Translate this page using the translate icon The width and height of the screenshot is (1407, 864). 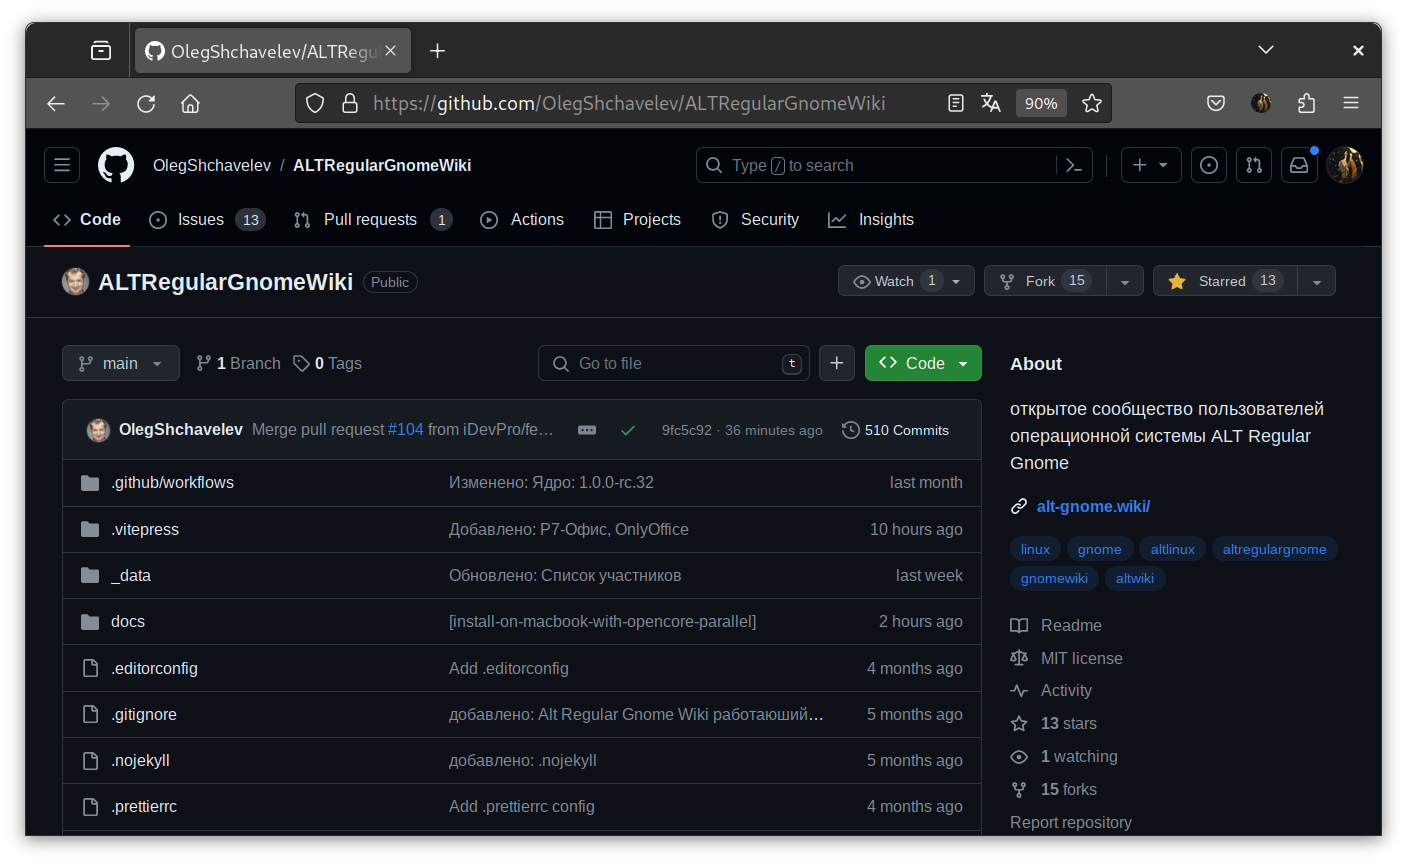(991, 103)
